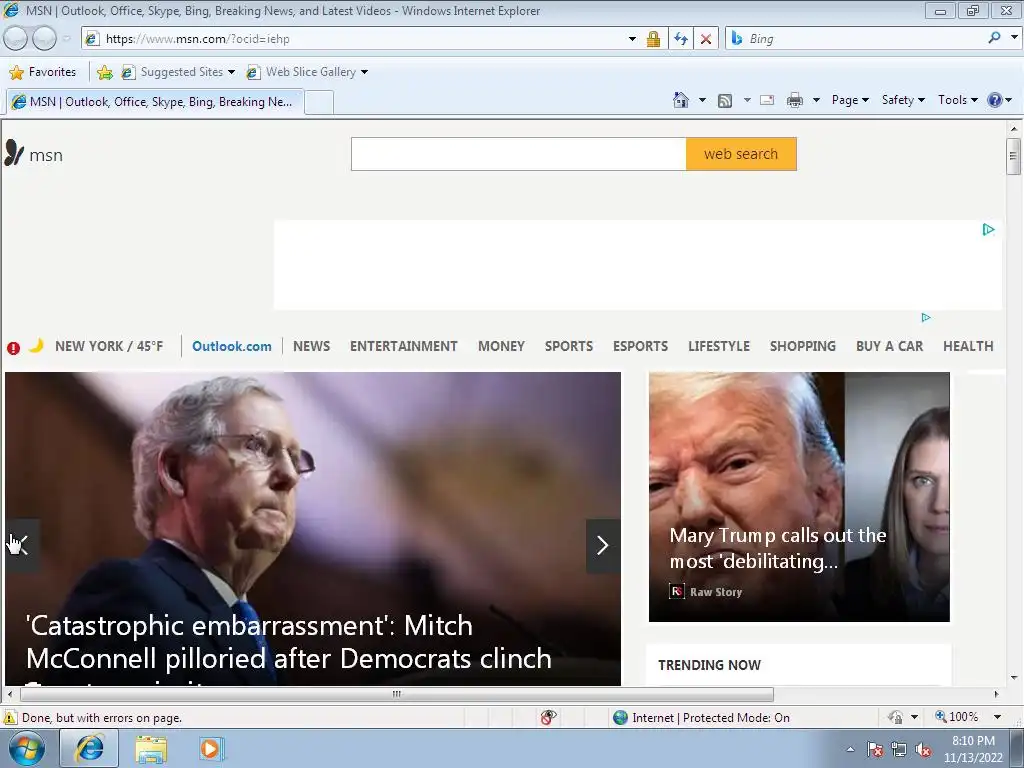Click the Internet zone globe icon
Image resolution: width=1024 pixels, height=768 pixels.
620,718
